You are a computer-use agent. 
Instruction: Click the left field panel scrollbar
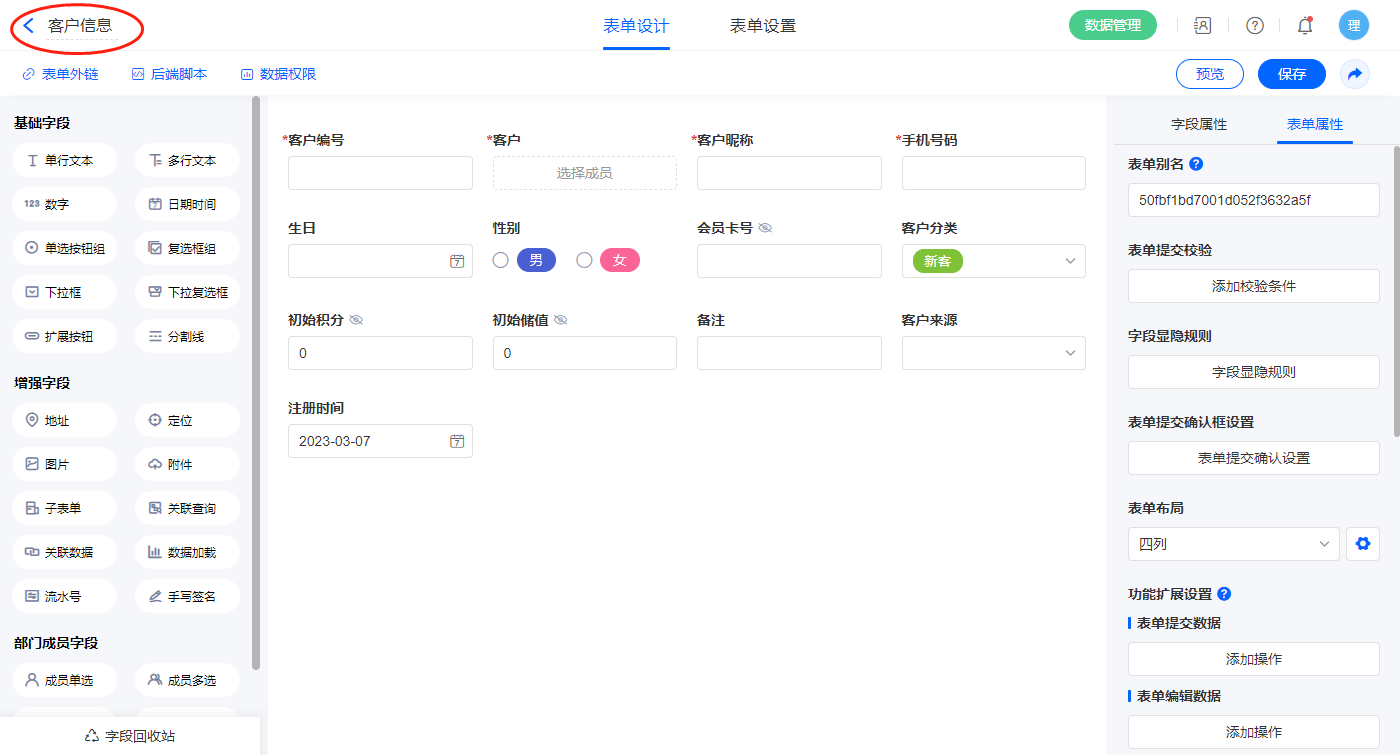click(x=256, y=380)
